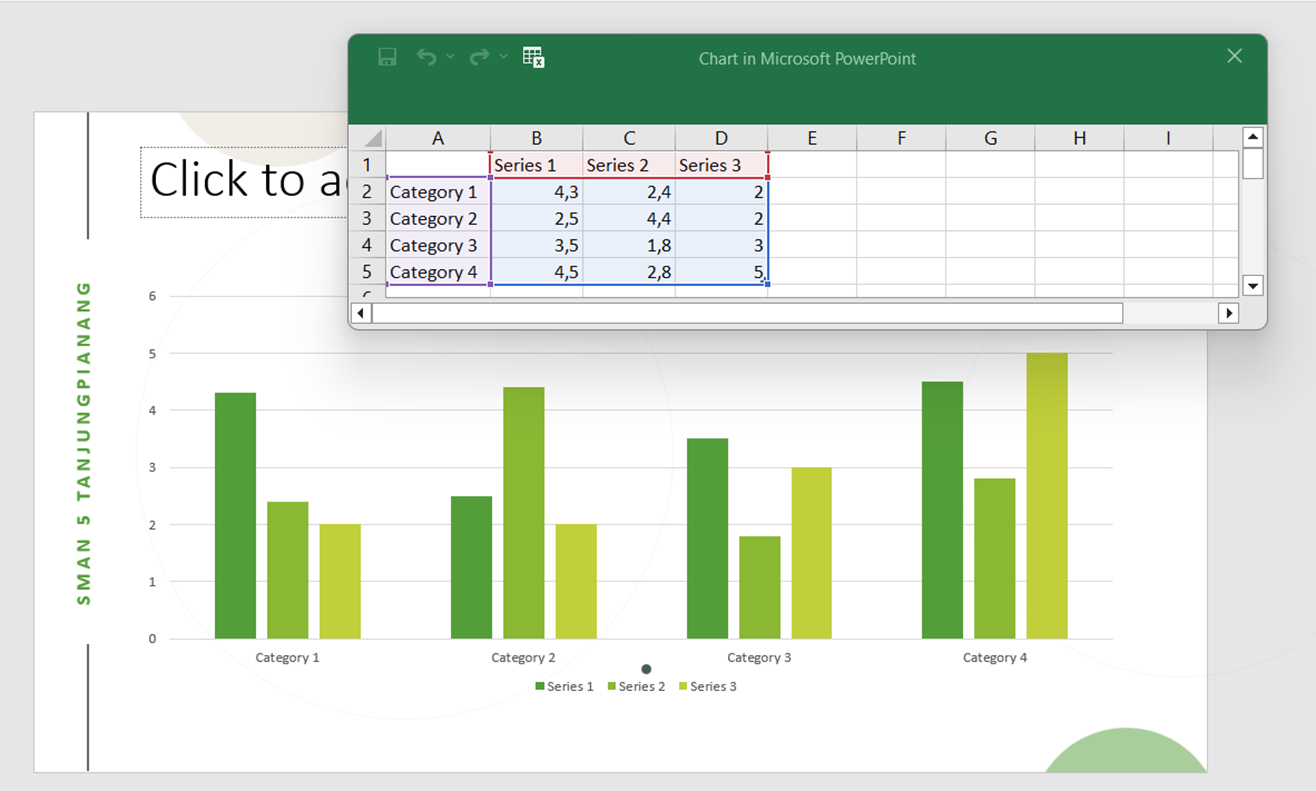Click the horizontal scrollbar left arrow
1316x791 pixels.
click(x=361, y=313)
